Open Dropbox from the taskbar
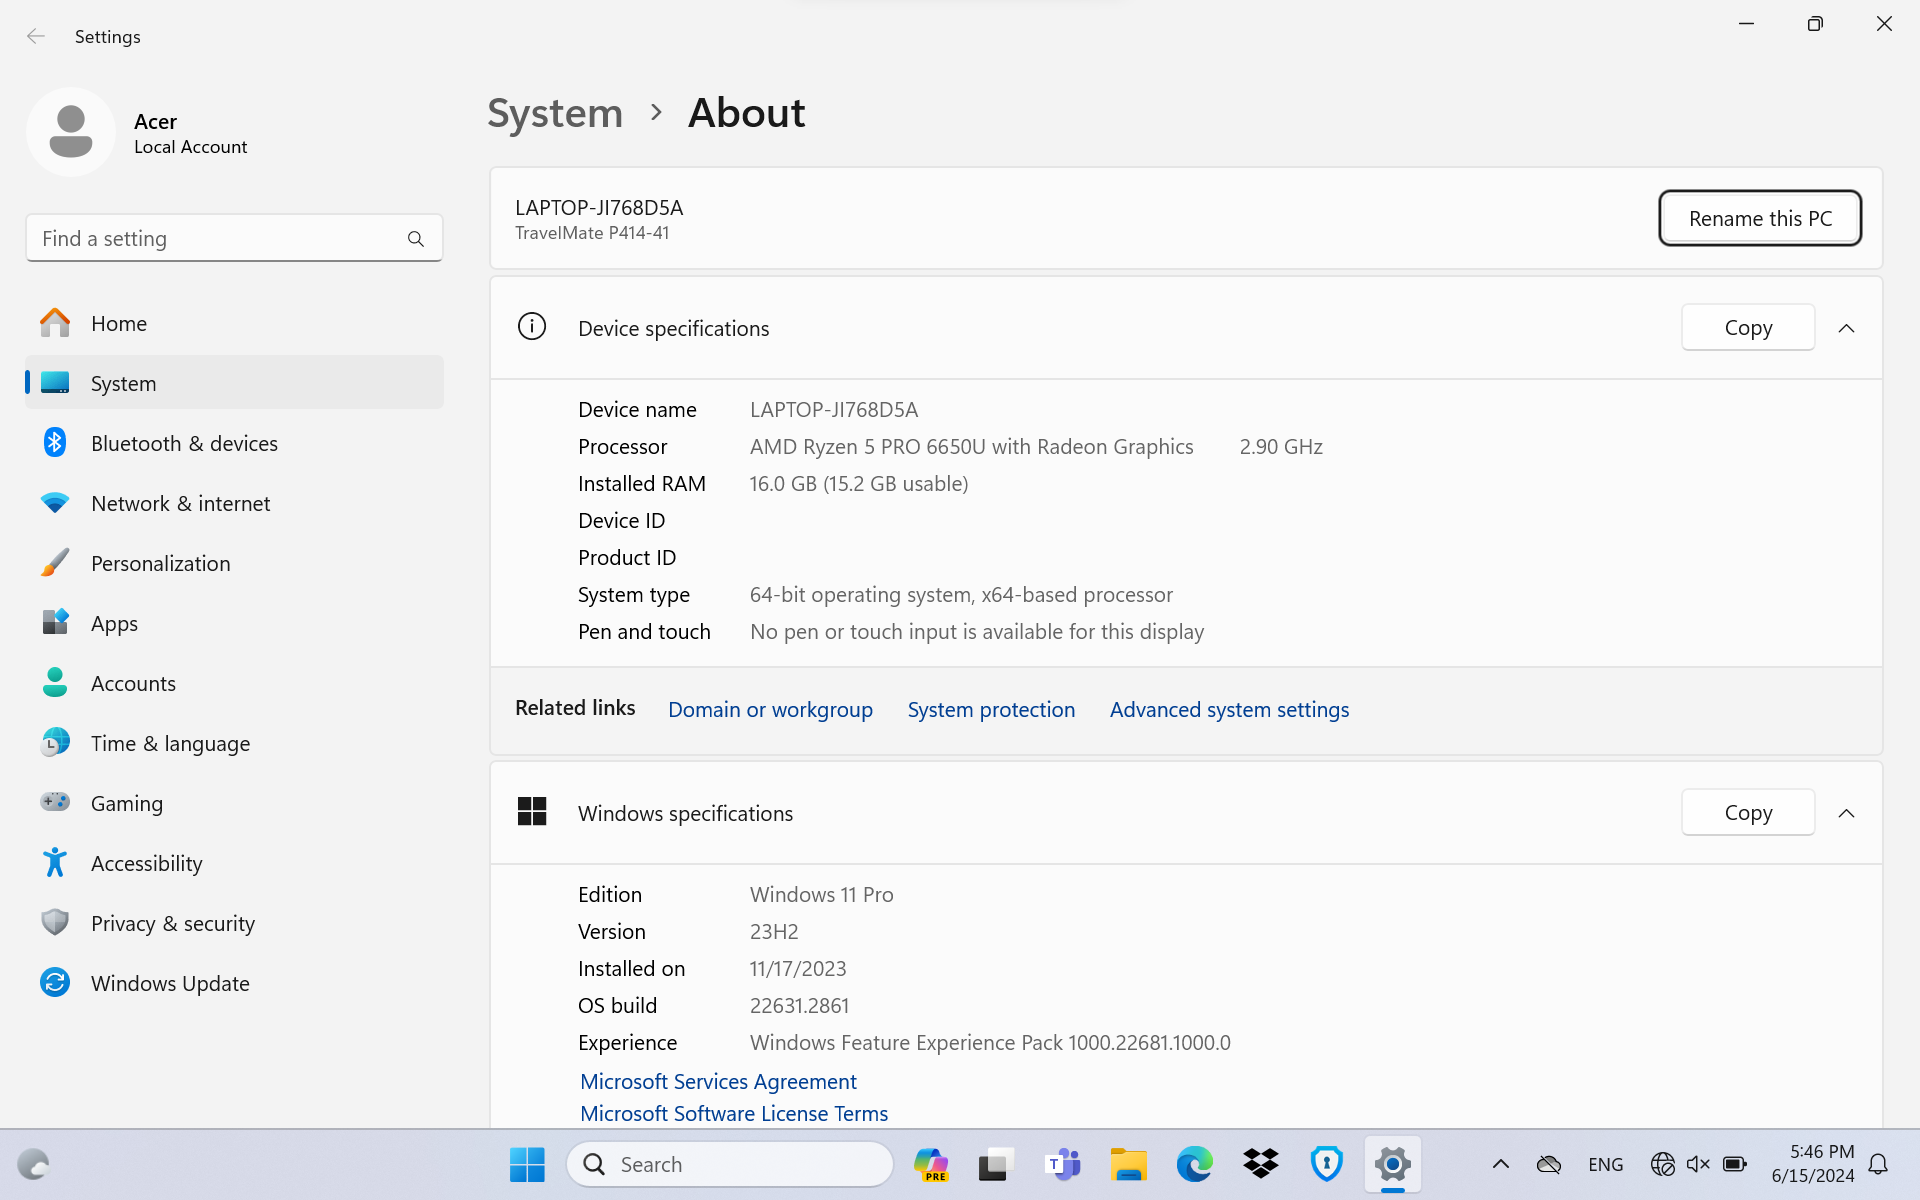Screen dimensions: 1920x1200 click(x=1260, y=1164)
